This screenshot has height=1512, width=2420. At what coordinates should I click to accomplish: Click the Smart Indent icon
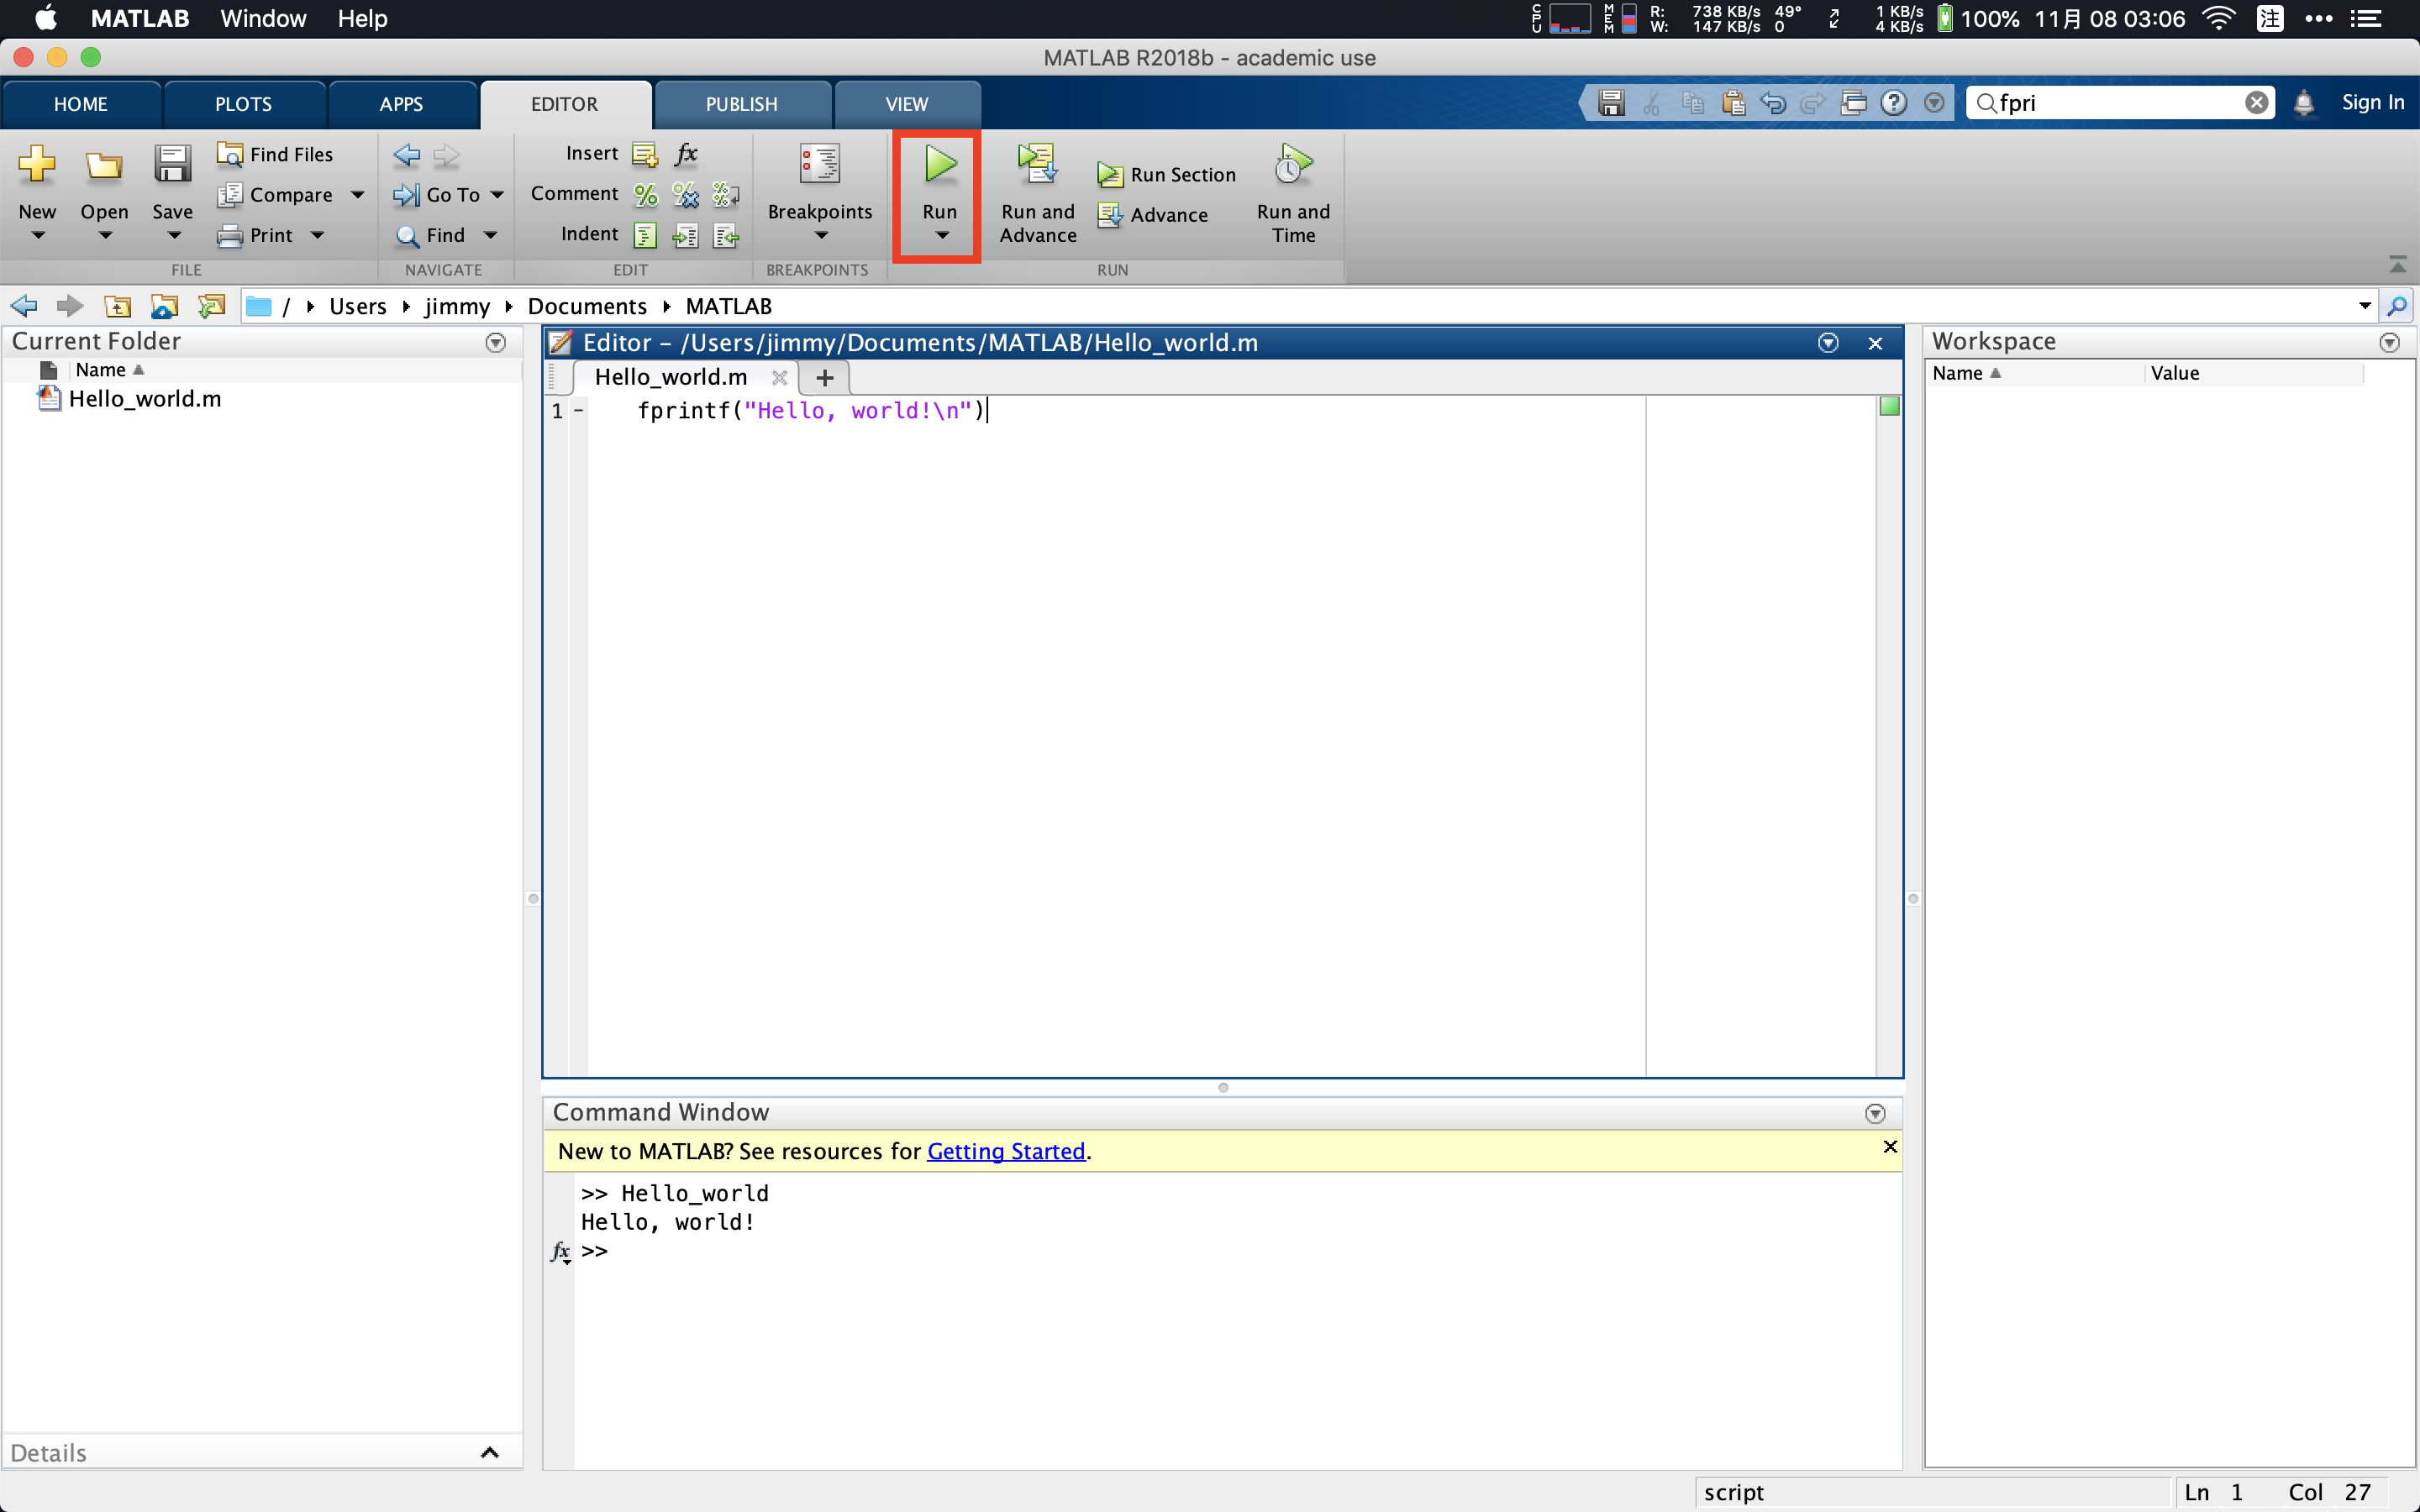point(646,235)
